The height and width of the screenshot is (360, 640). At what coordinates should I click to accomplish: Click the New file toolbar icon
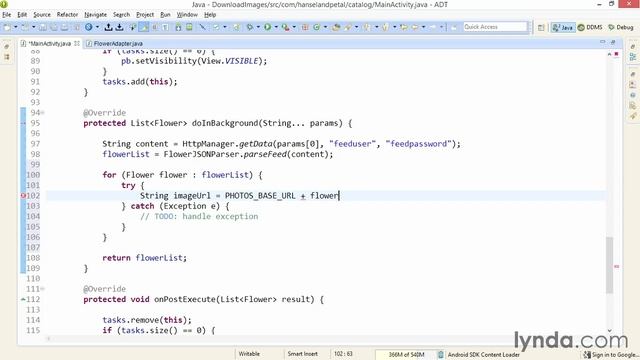(7, 27)
